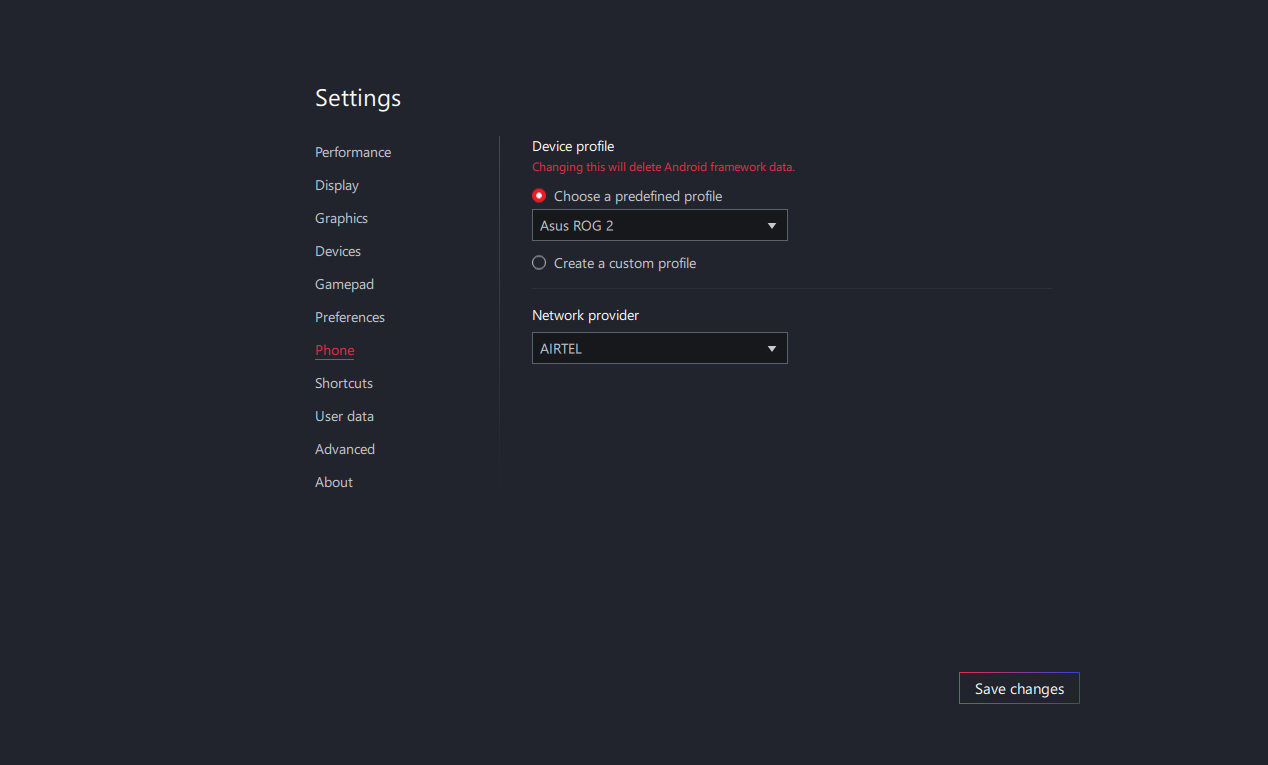Go to Graphics settings

click(341, 218)
